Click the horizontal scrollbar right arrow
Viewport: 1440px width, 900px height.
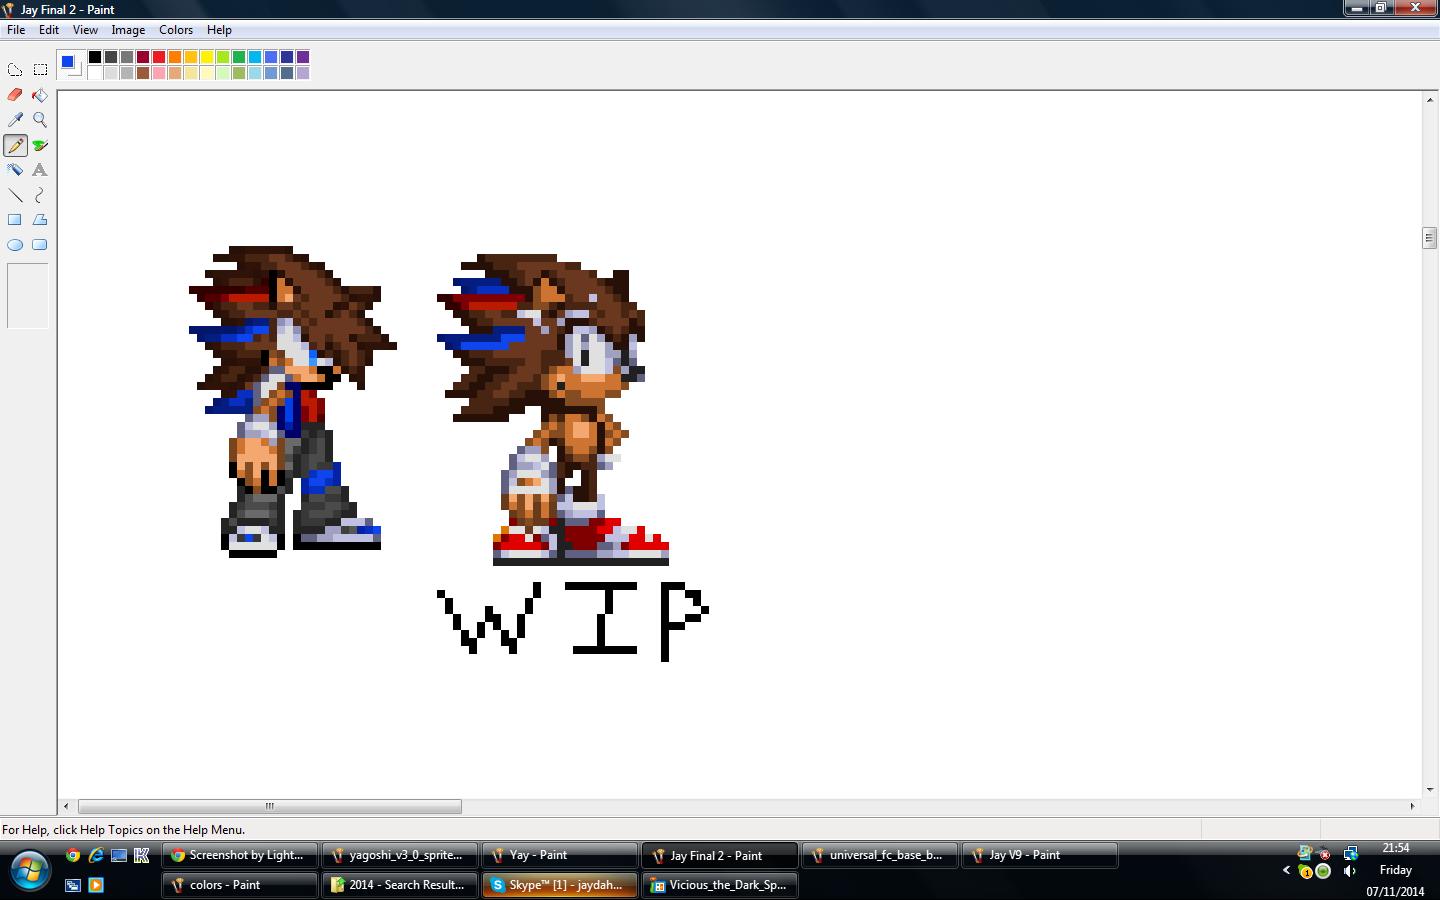click(1412, 806)
